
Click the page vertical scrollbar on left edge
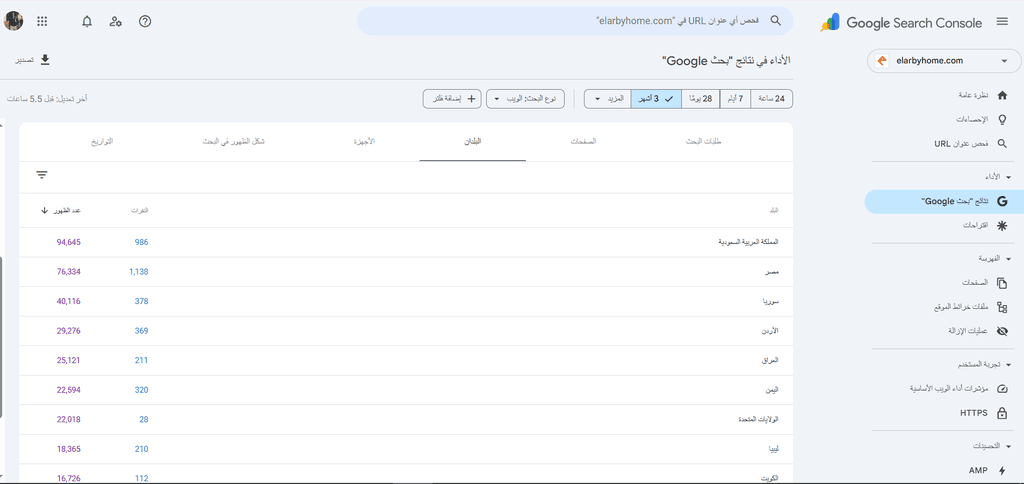2,336
